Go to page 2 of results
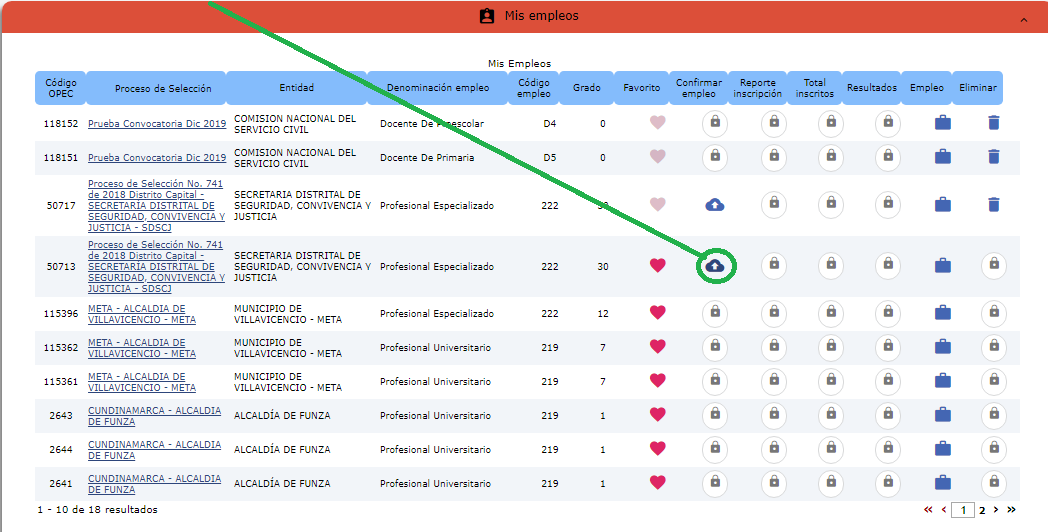This screenshot has width=1048, height=532. [982, 510]
